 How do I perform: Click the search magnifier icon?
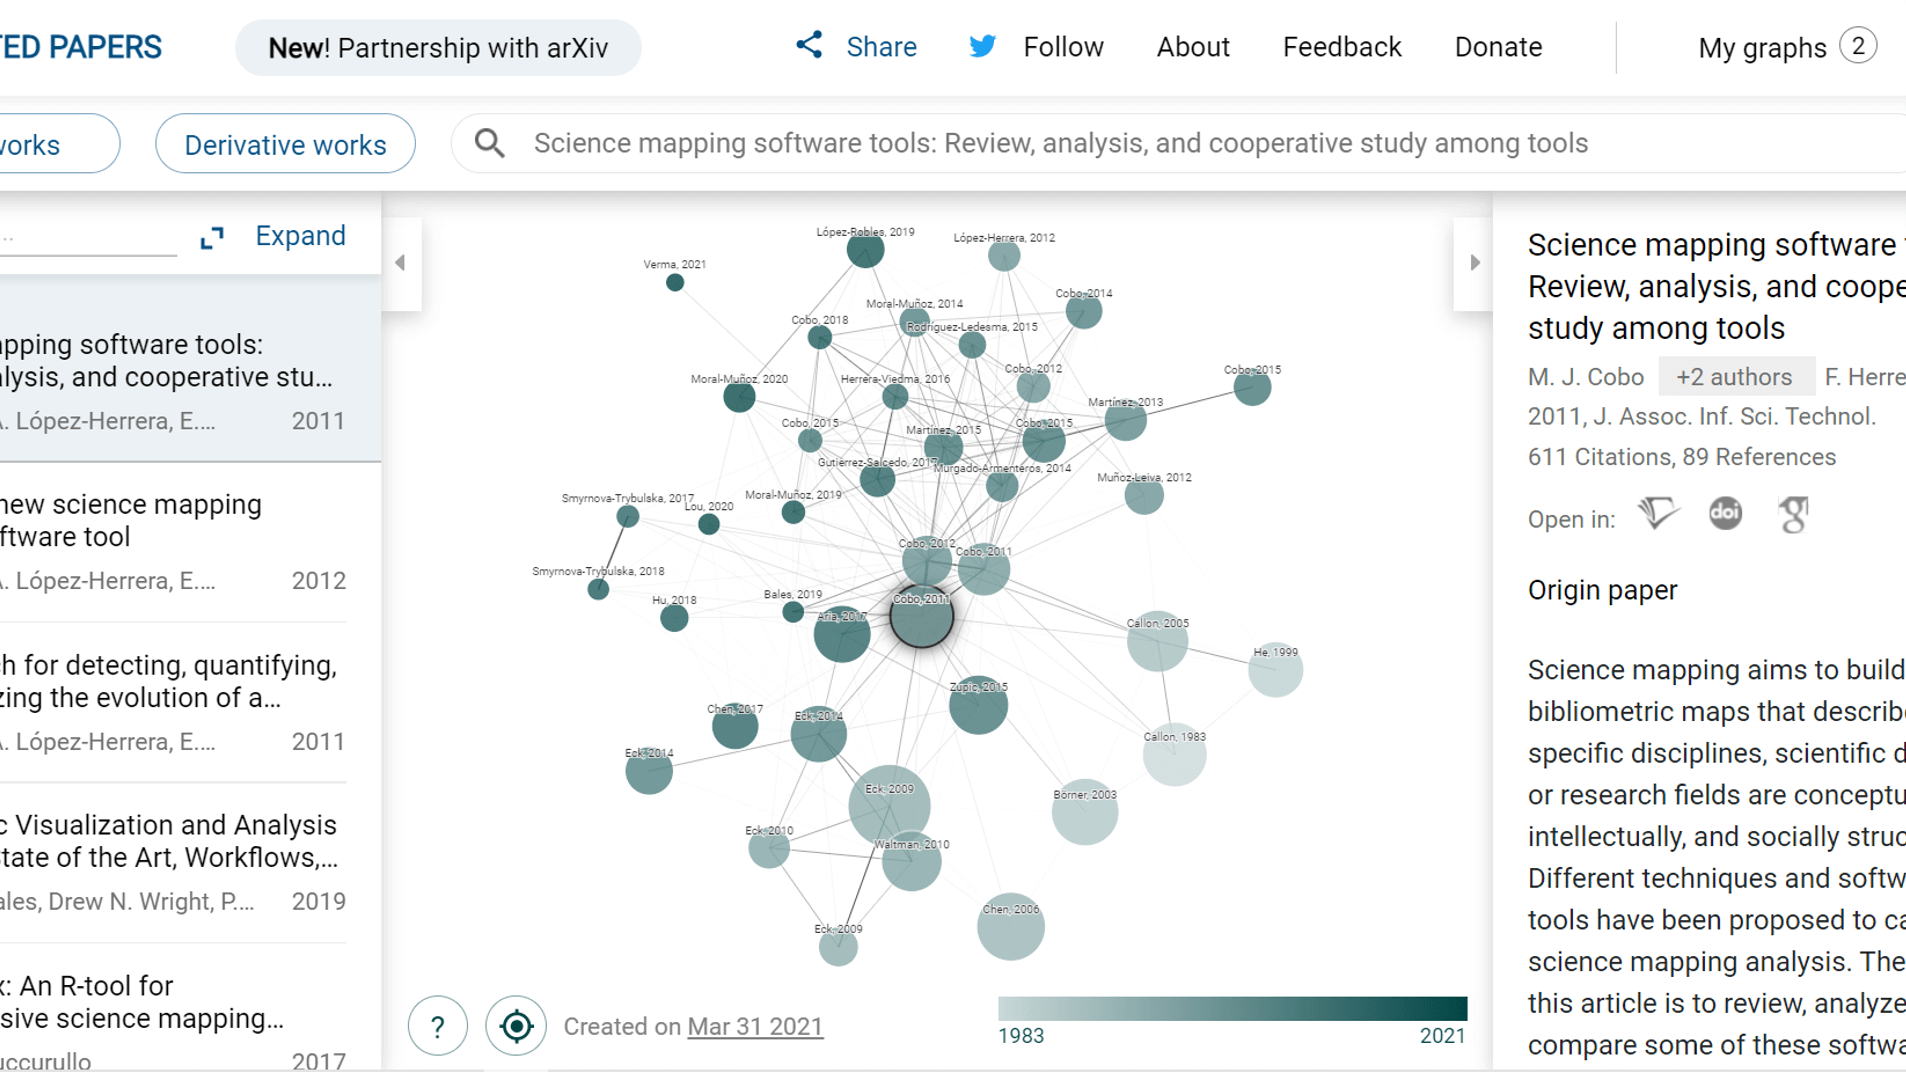coord(489,143)
